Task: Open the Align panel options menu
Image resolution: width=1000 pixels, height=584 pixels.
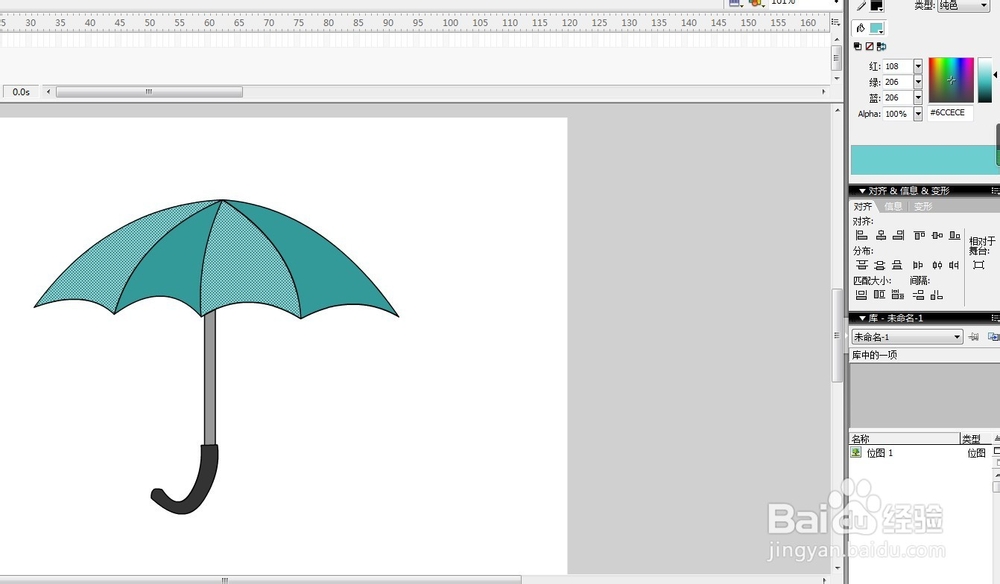Action: click(x=995, y=191)
